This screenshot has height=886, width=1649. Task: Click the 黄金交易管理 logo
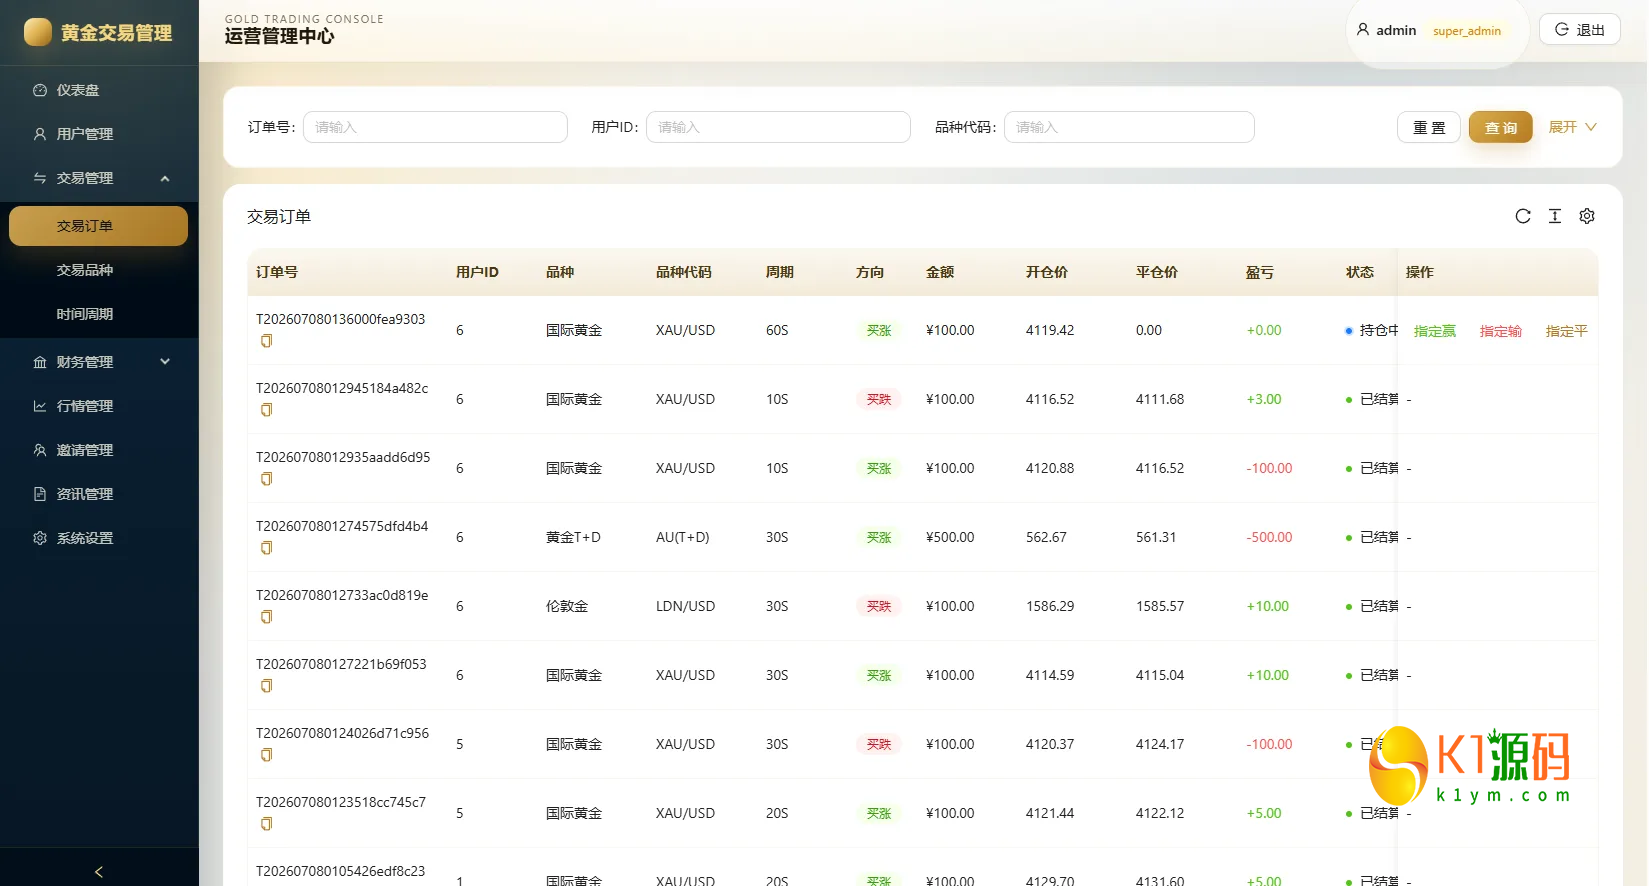(x=98, y=33)
